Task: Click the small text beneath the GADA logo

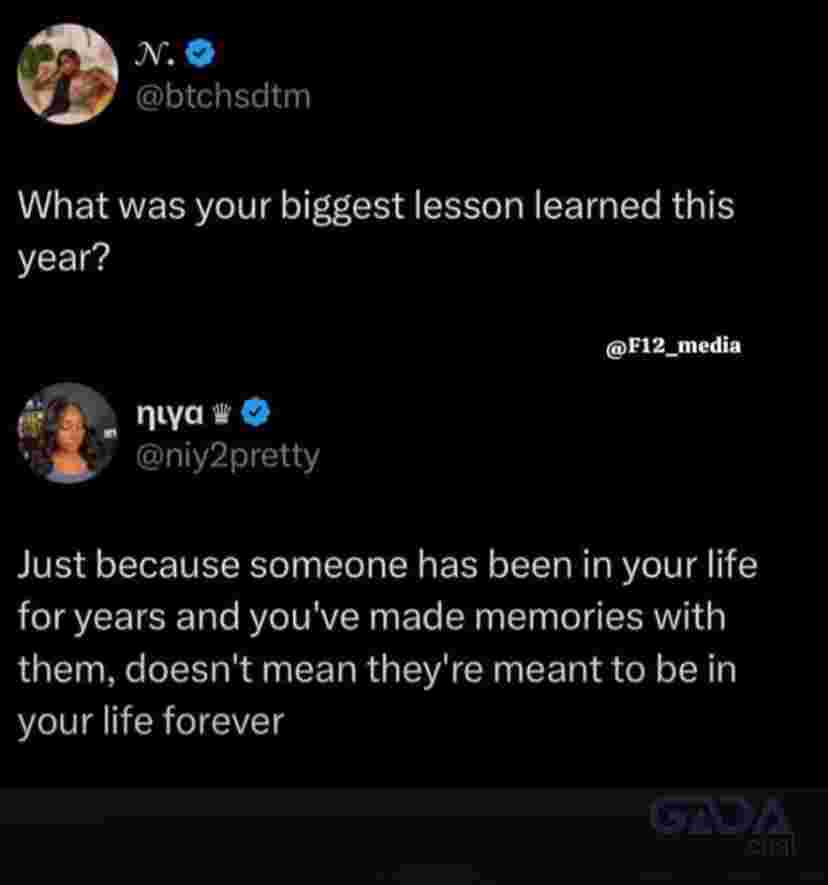Action: (770, 847)
